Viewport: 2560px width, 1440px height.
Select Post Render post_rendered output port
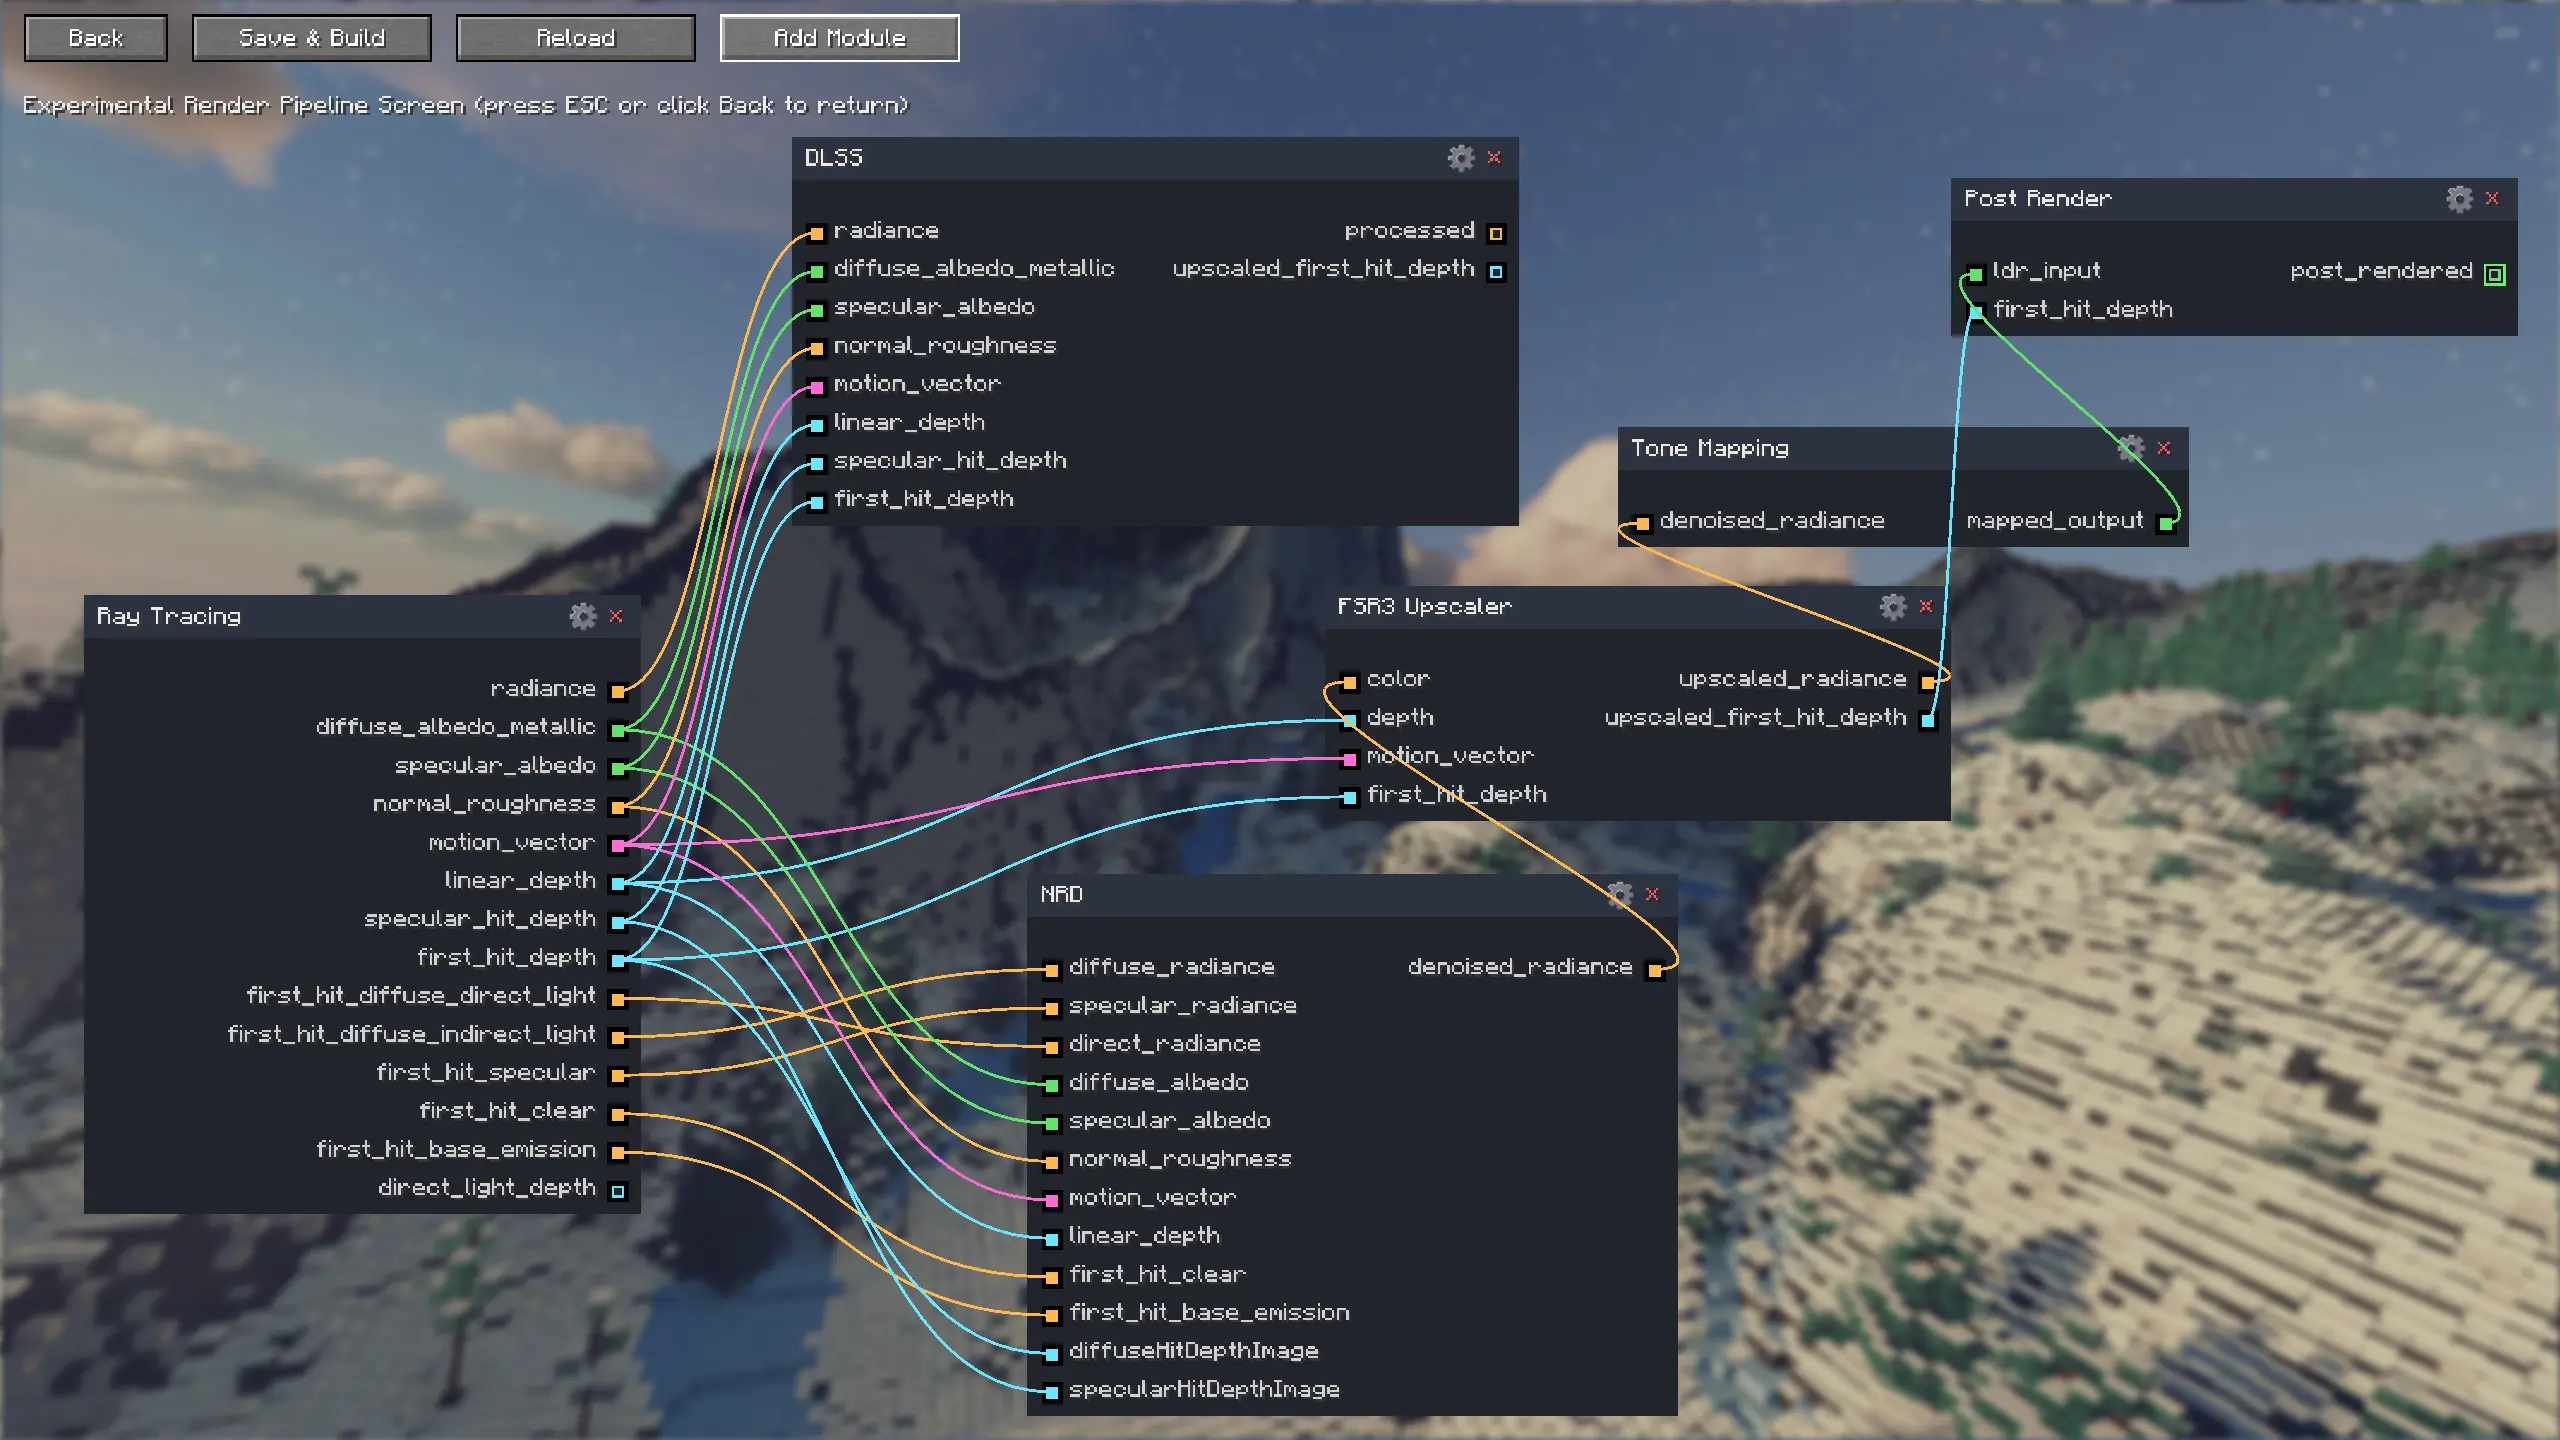[2495, 274]
